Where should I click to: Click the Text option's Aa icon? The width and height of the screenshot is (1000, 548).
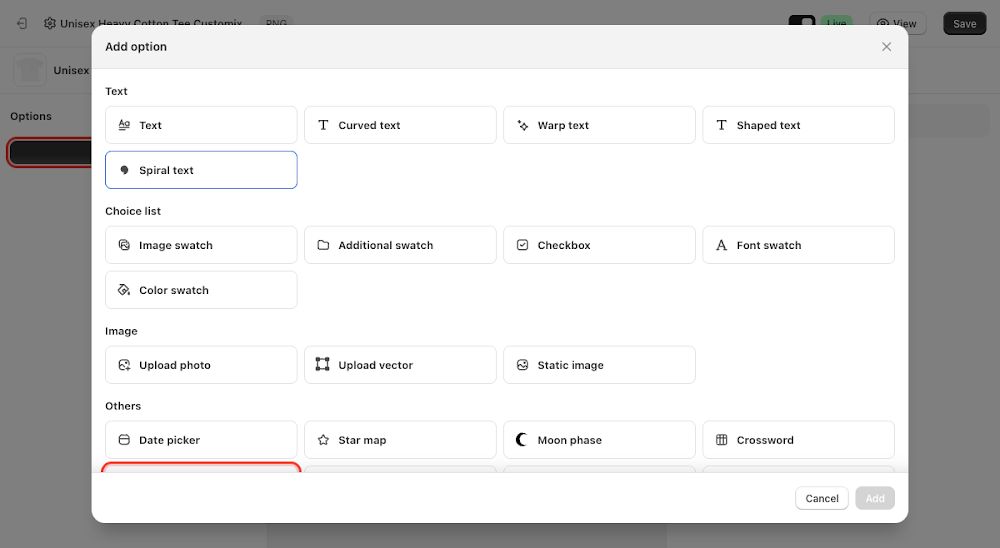pos(124,125)
